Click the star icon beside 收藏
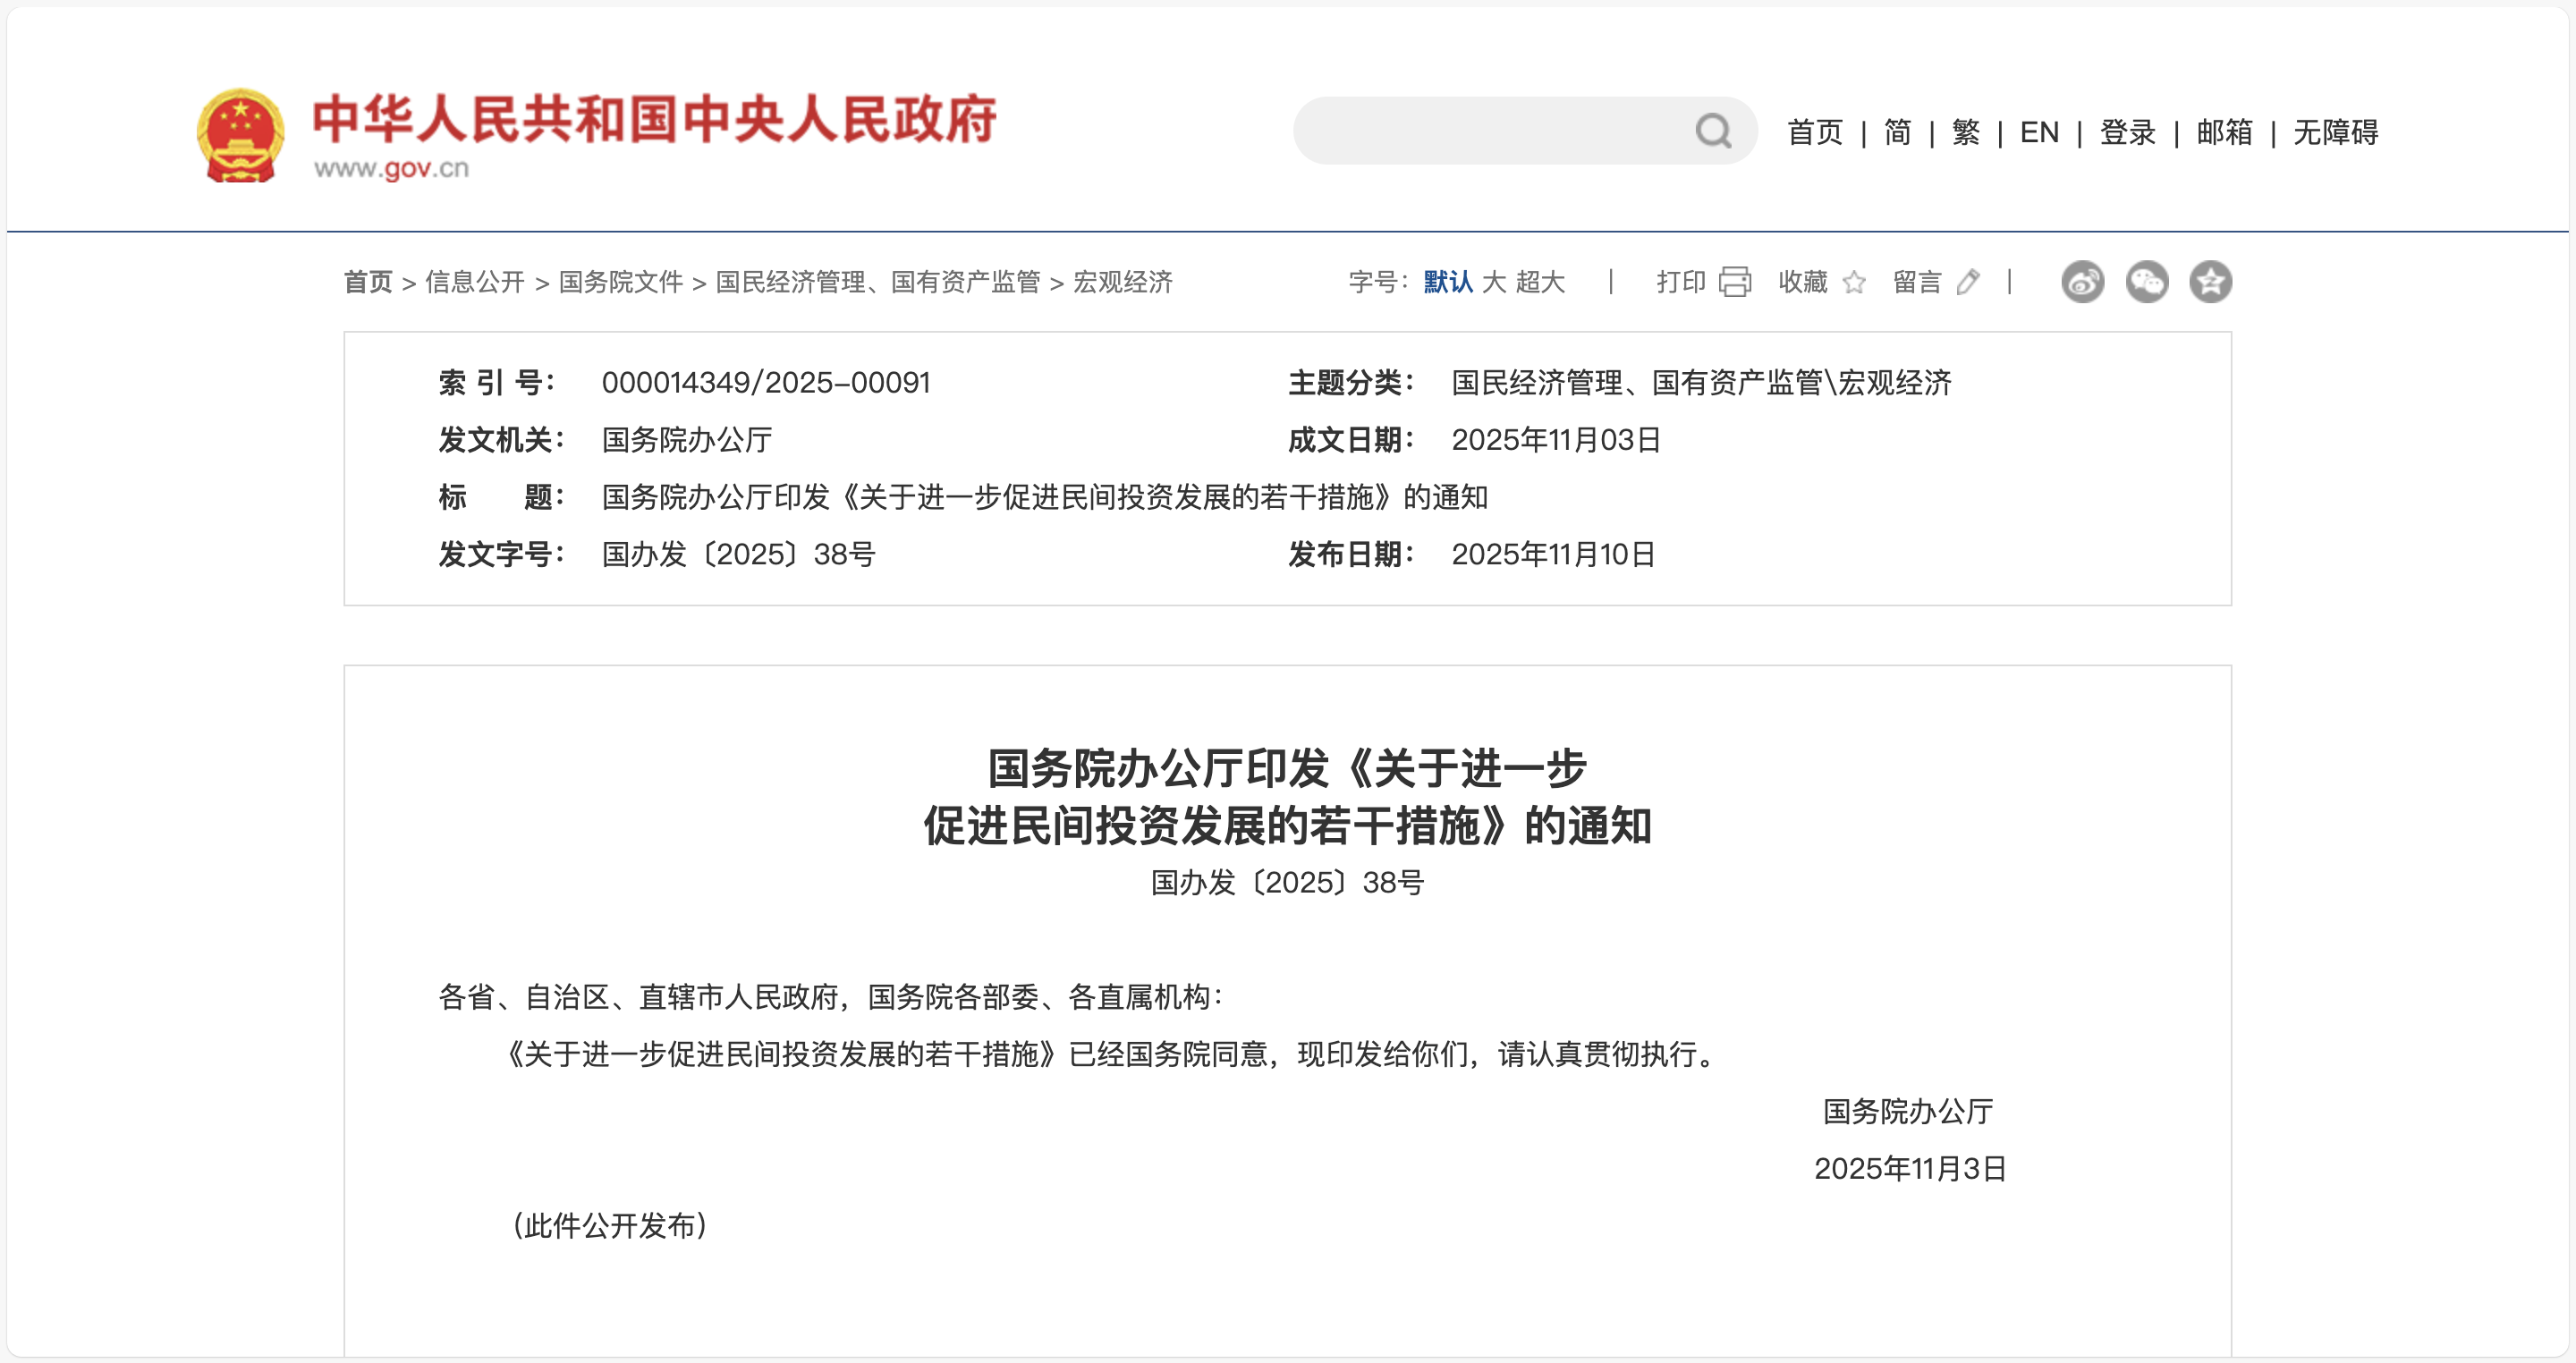Screen dimensions: 2576x1363 (x=1855, y=283)
